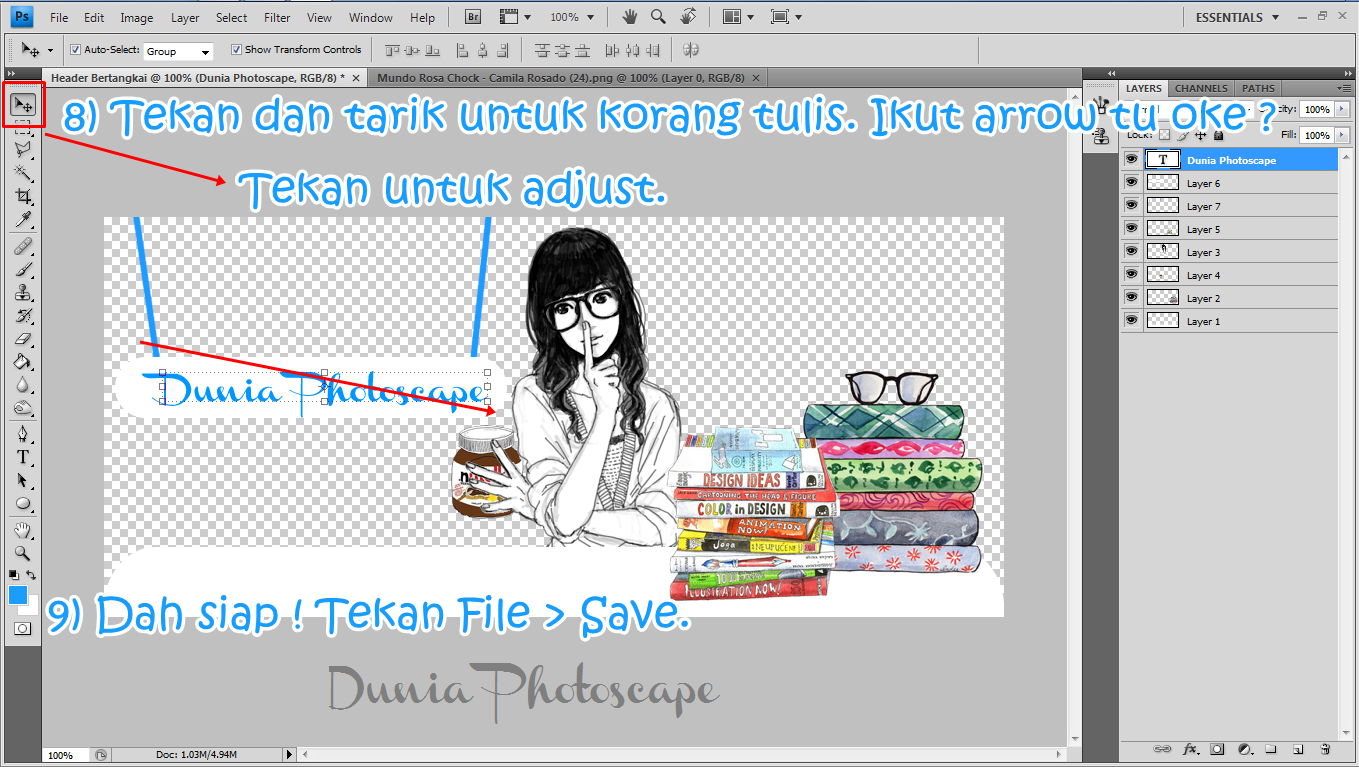
Task: Open the foreground color picker
Action: coord(18,595)
